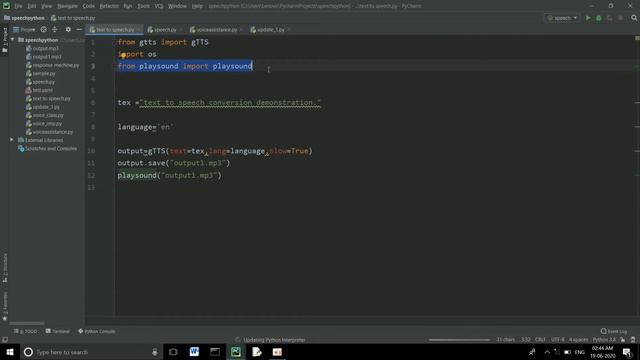
Task: Open Search Everywhere magnifier icon
Action: [634, 18]
